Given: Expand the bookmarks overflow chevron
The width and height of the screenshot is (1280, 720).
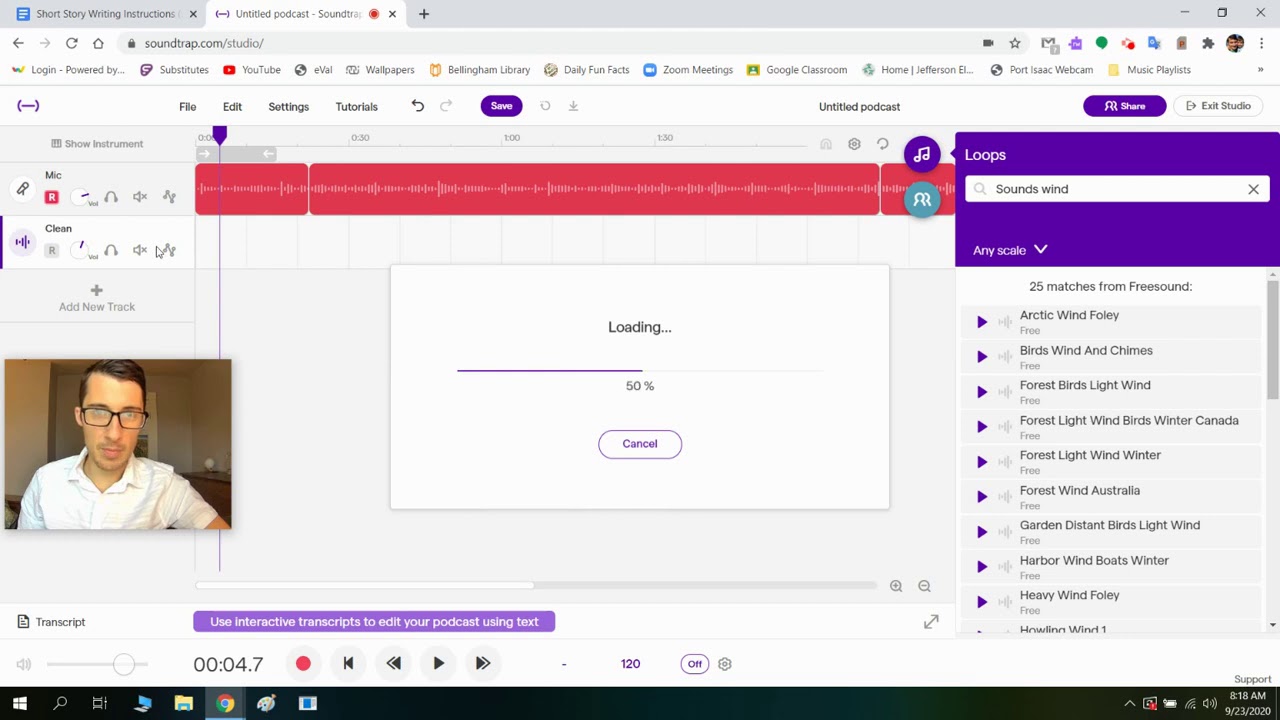Looking at the screenshot, I should tap(1260, 70).
